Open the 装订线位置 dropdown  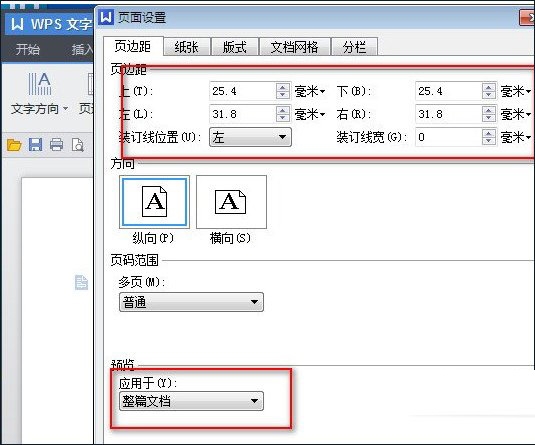(x=250, y=137)
